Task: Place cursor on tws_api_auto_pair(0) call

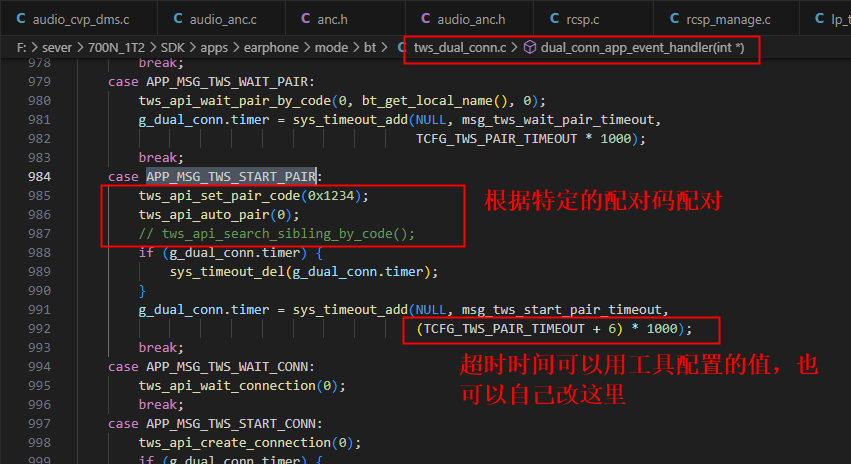Action: pyautogui.click(x=219, y=214)
